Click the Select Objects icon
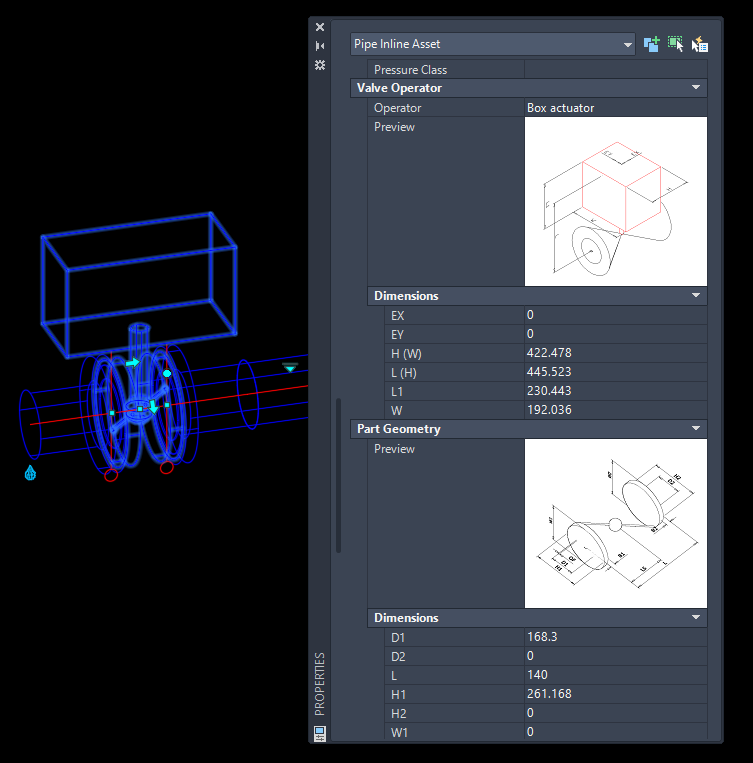Image resolution: width=753 pixels, height=763 pixels. 675,44
